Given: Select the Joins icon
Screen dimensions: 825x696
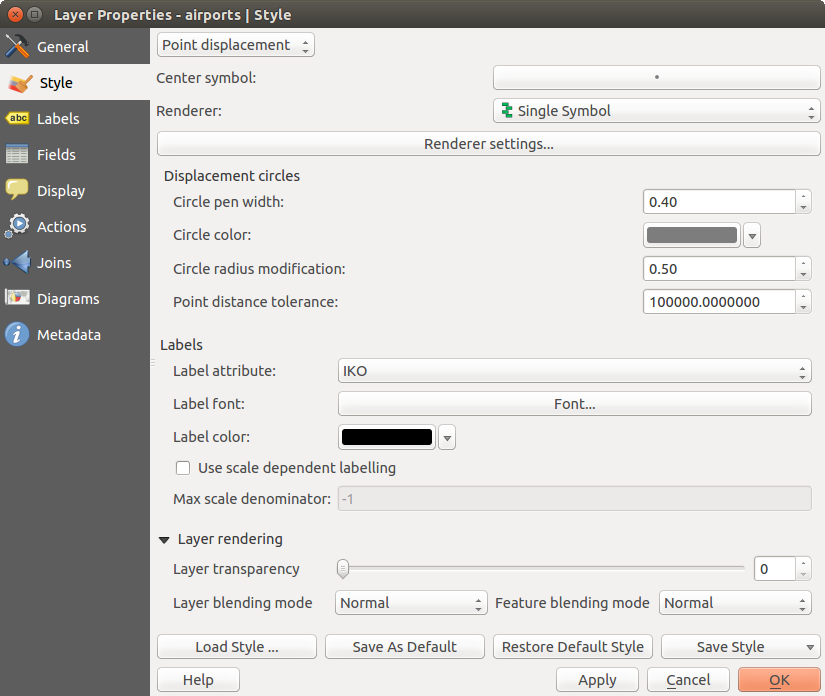Looking at the screenshot, I should click(17, 263).
